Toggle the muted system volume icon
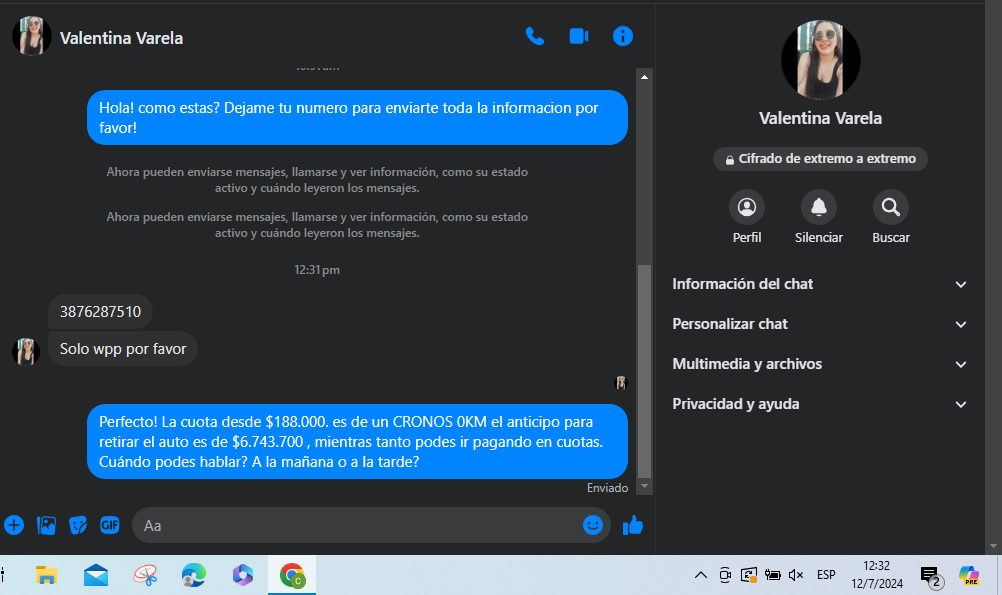This screenshot has width=1002, height=595. click(x=796, y=575)
